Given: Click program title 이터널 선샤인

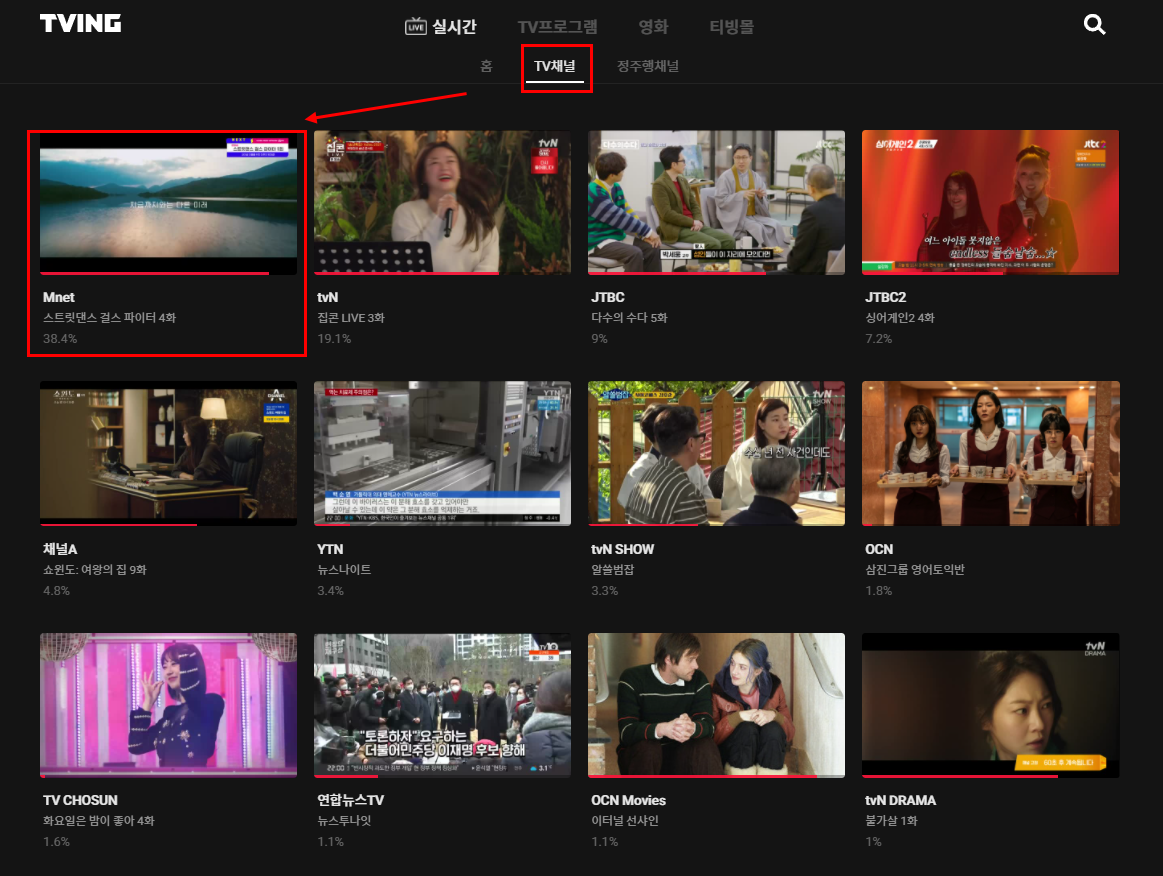Looking at the screenshot, I should (x=625, y=820).
